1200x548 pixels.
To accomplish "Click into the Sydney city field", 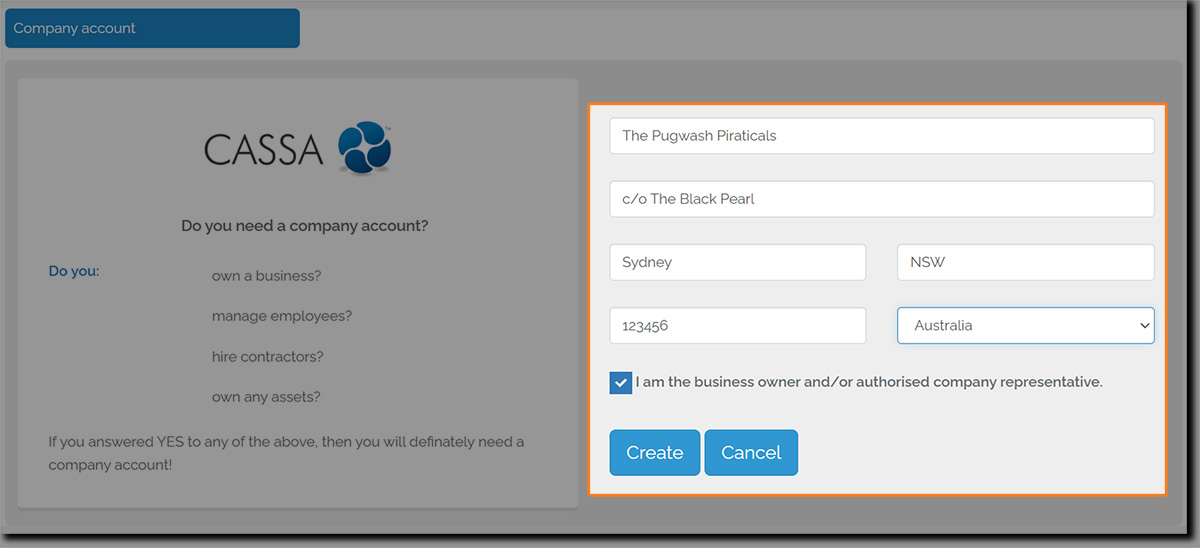I will (x=737, y=262).
